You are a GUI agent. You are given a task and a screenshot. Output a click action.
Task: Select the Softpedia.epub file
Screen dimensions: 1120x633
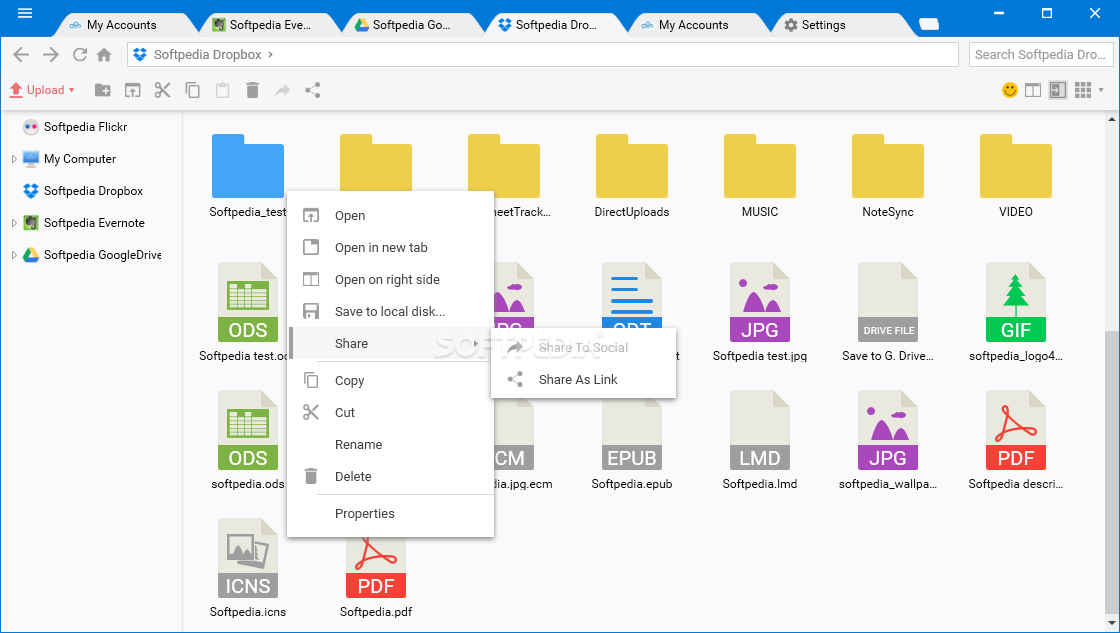point(631,439)
